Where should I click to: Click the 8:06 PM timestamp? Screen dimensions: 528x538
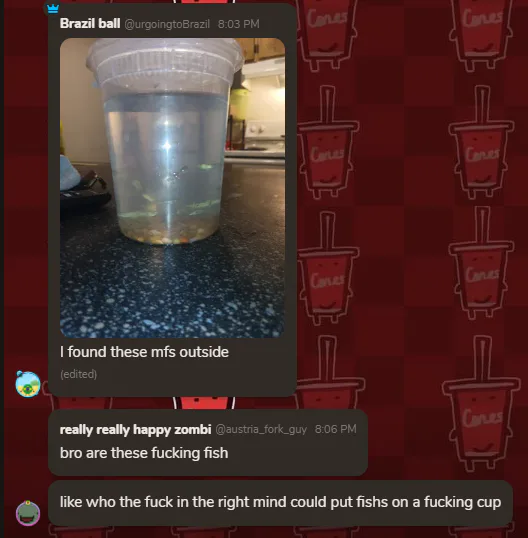336,429
